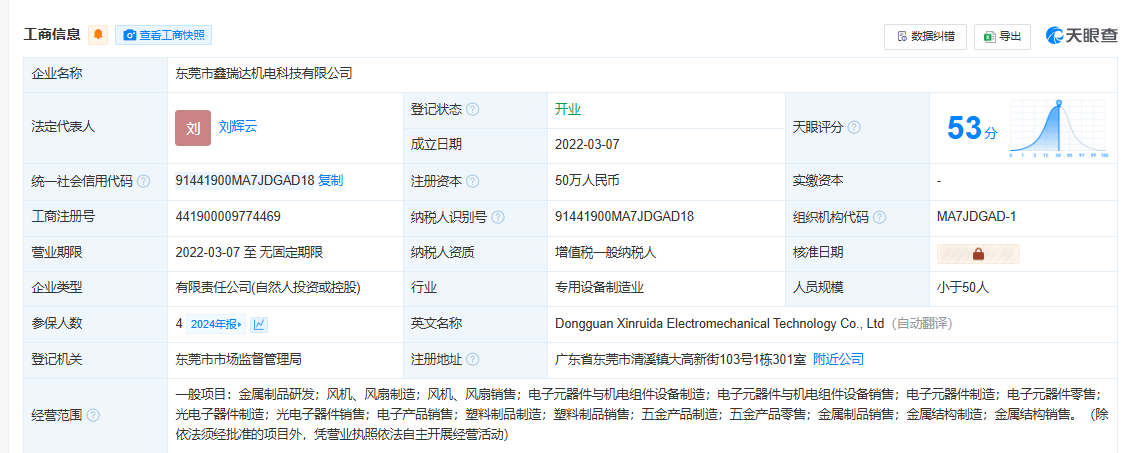Click the 53分 score value

(972, 128)
